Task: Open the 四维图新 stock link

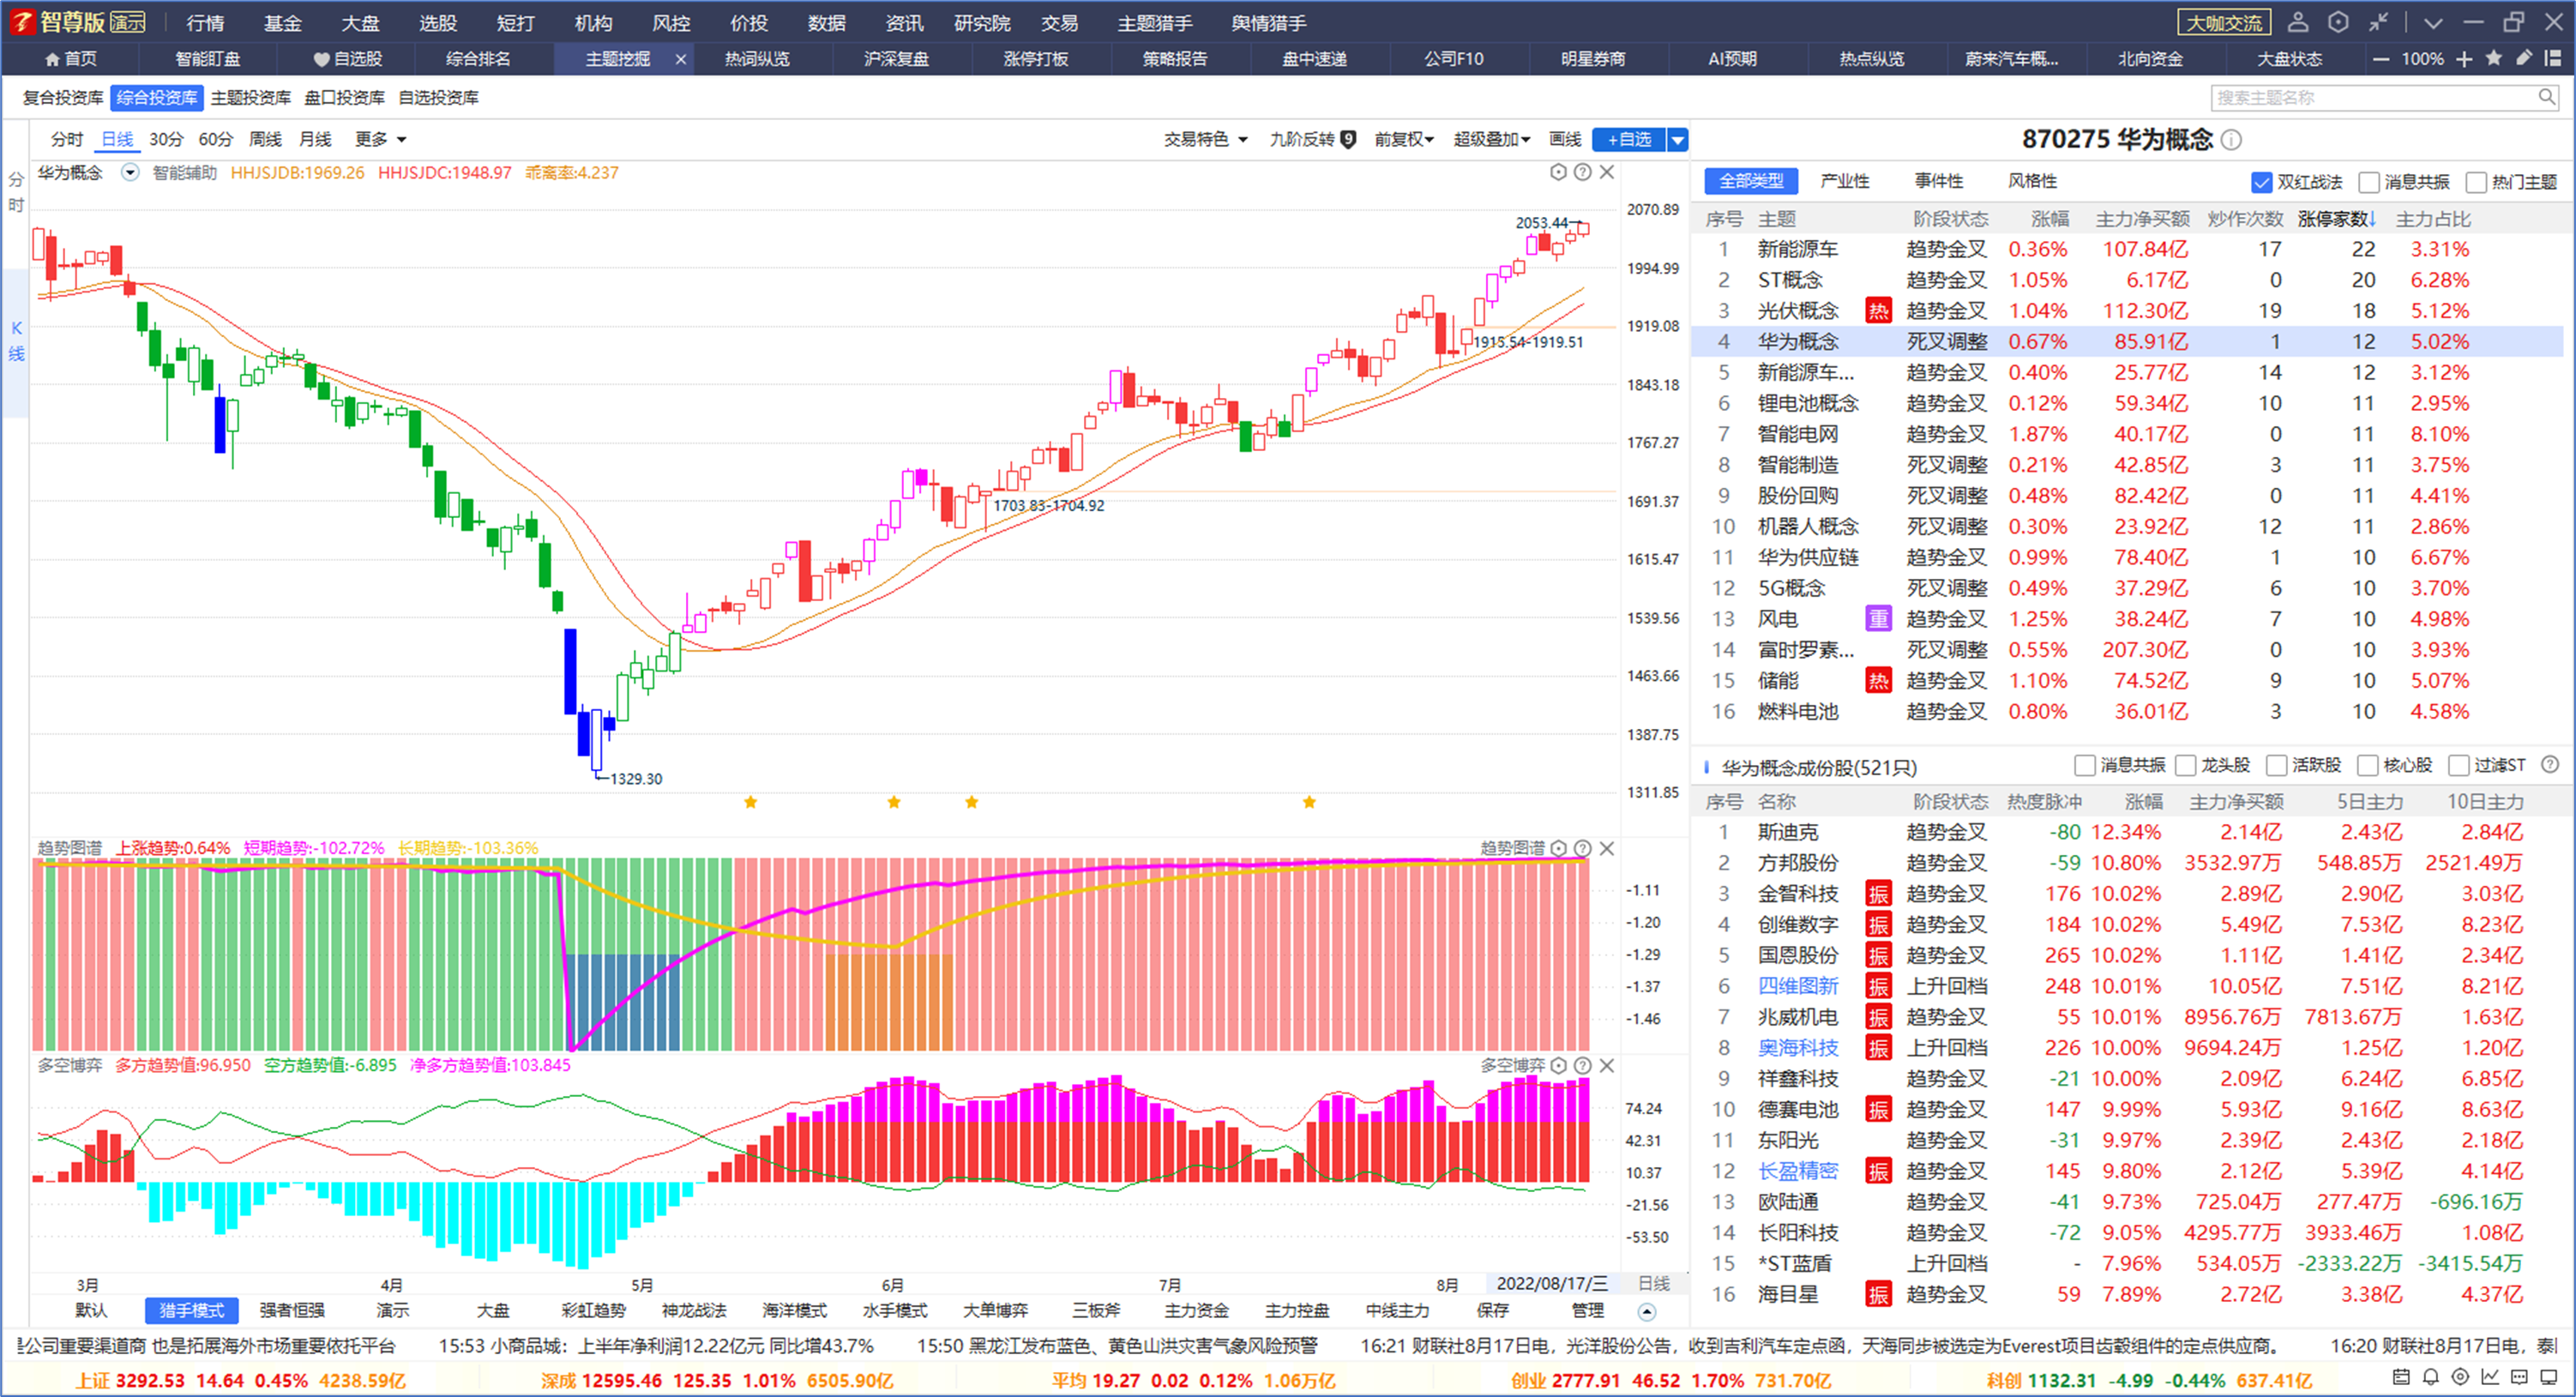Action: click(1798, 986)
